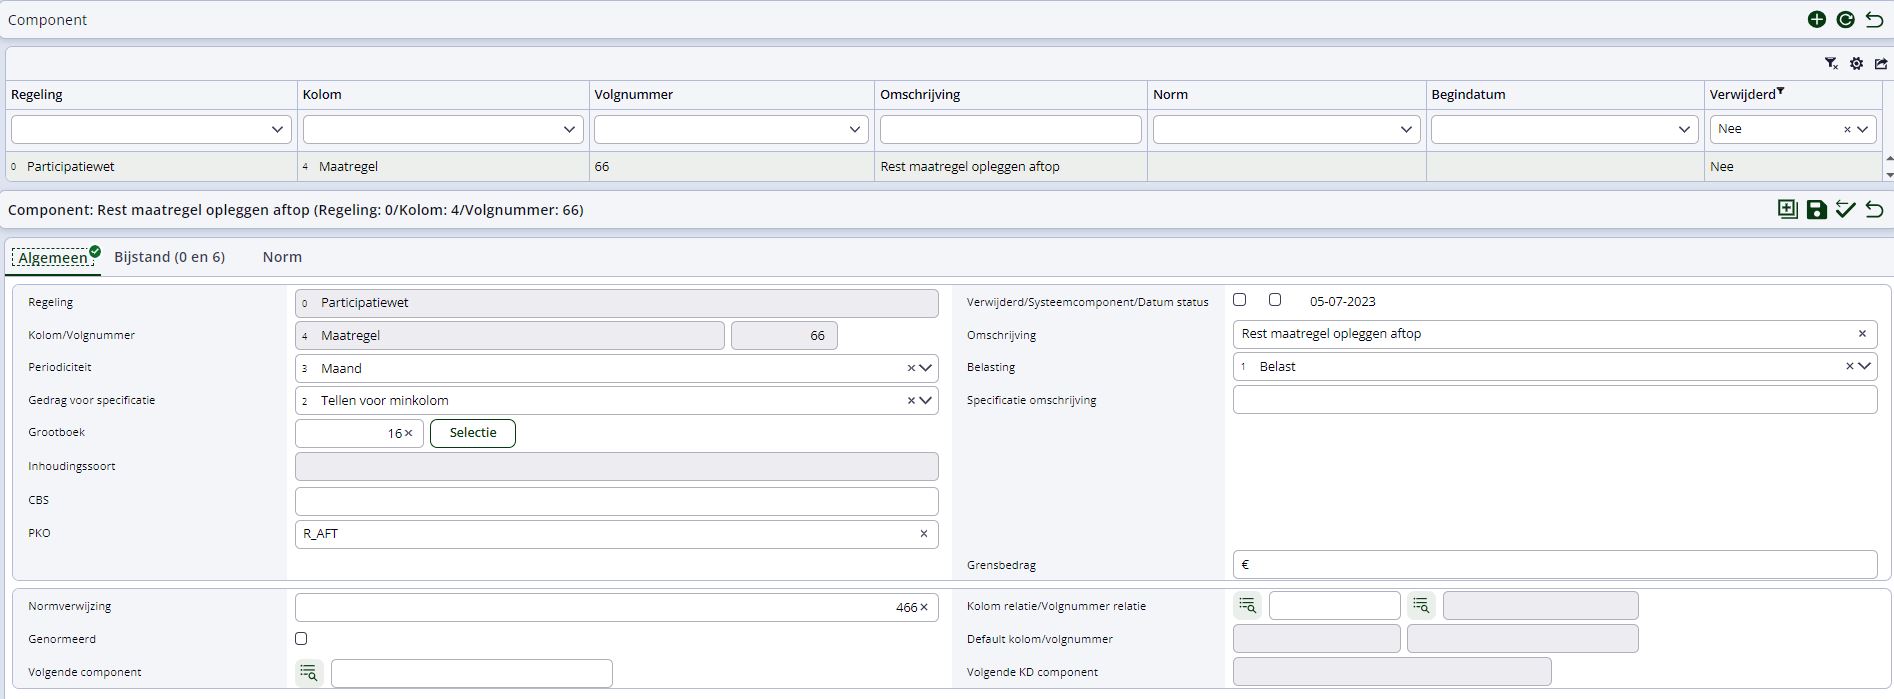This screenshot has height=699, width=1894.
Task: Click the duplicate component icon
Action: point(1788,209)
